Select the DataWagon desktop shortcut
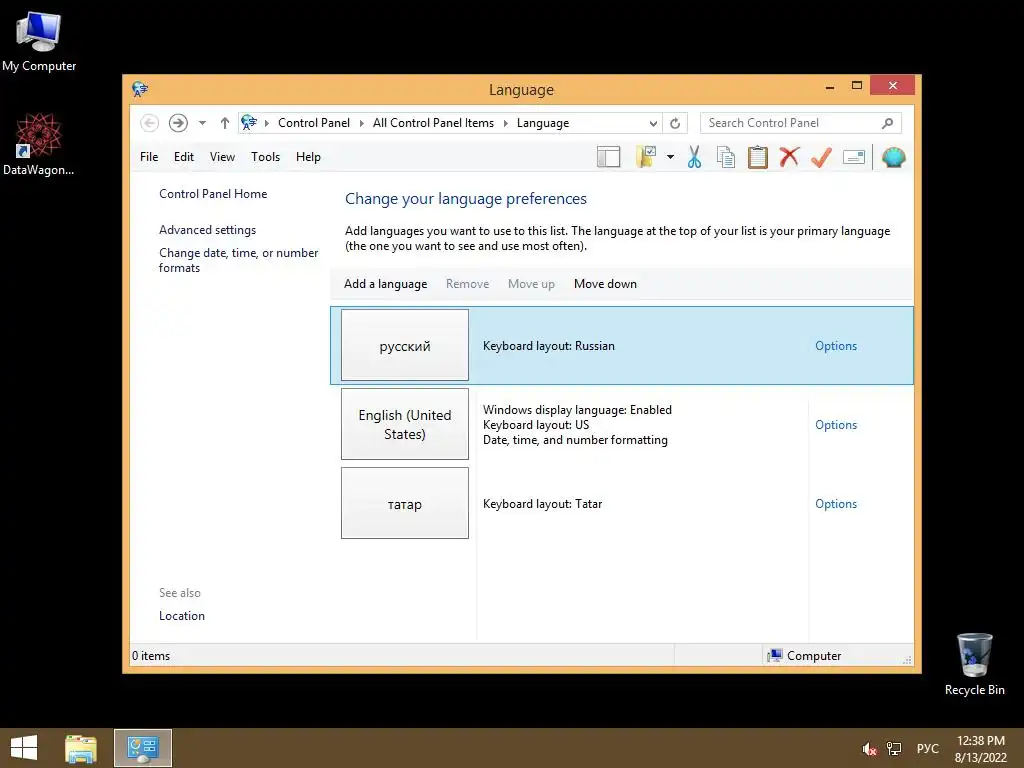This screenshot has width=1024, height=768. click(x=39, y=144)
